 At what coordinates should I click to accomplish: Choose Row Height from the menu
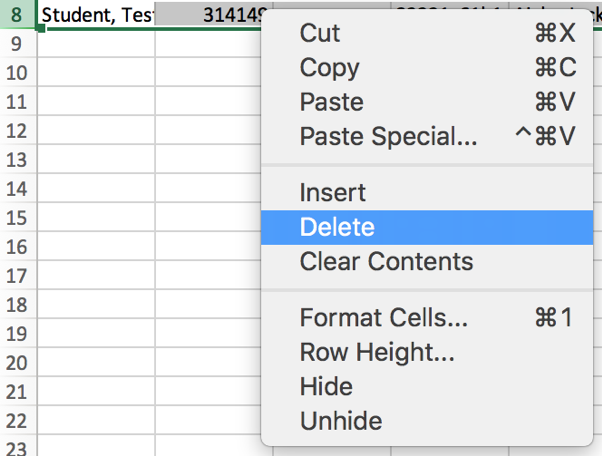tap(377, 353)
